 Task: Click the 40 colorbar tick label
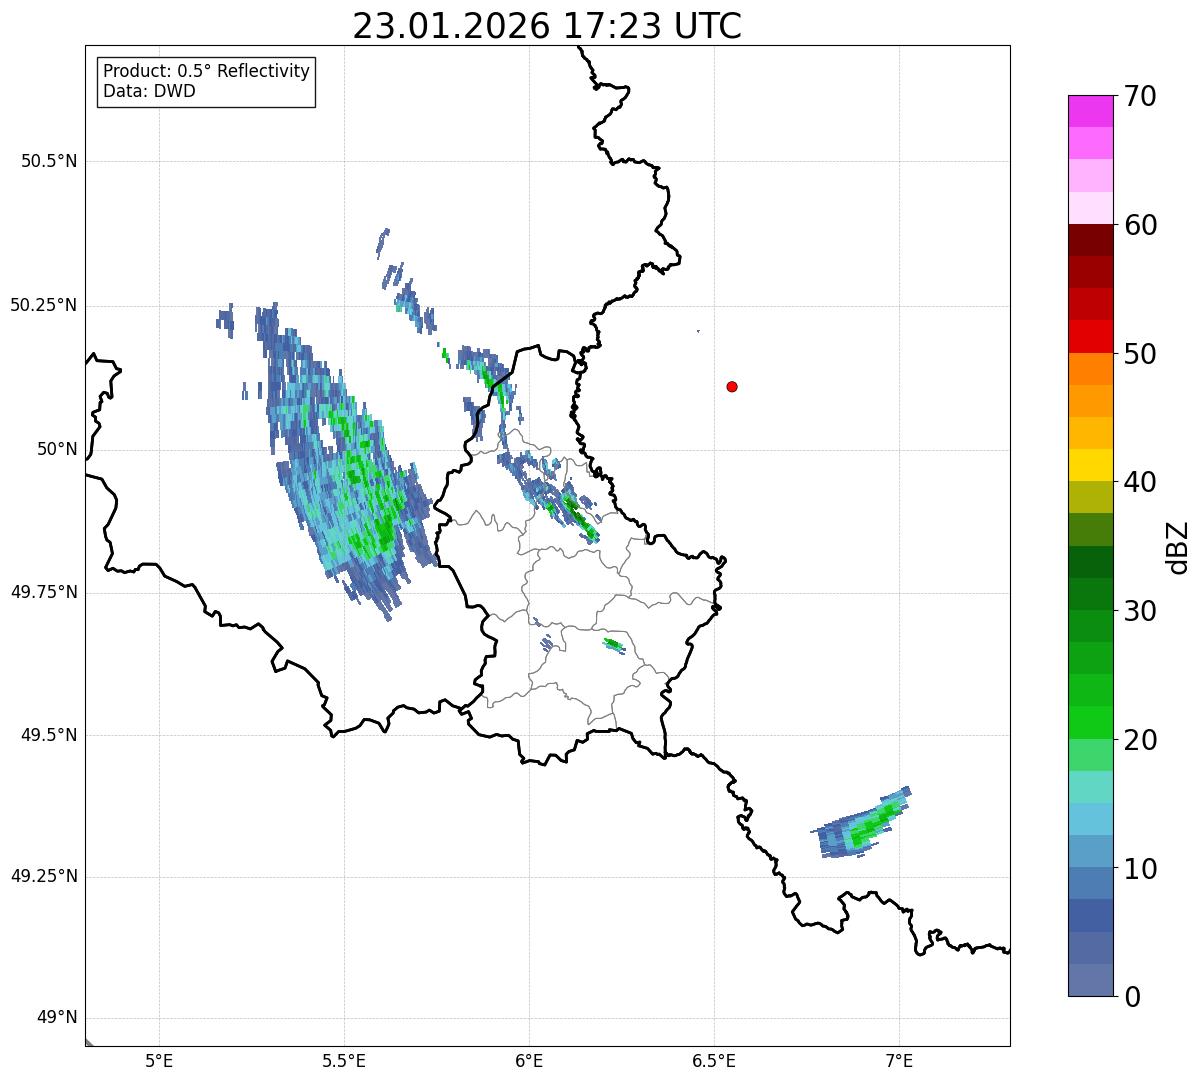click(x=1140, y=482)
